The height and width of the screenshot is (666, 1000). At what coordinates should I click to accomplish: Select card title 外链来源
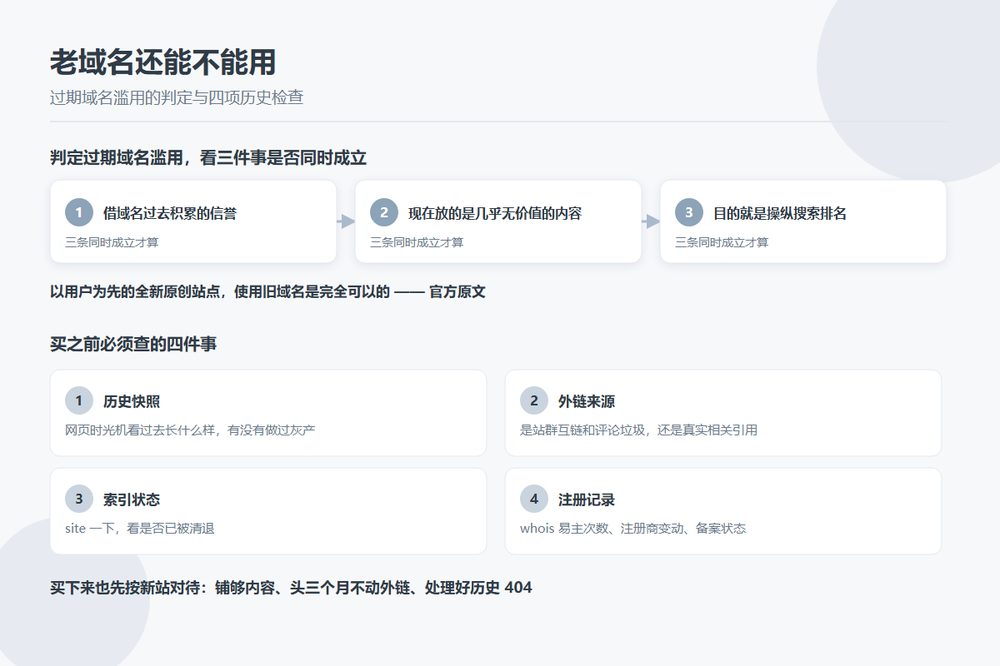pyautogui.click(x=587, y=401)
